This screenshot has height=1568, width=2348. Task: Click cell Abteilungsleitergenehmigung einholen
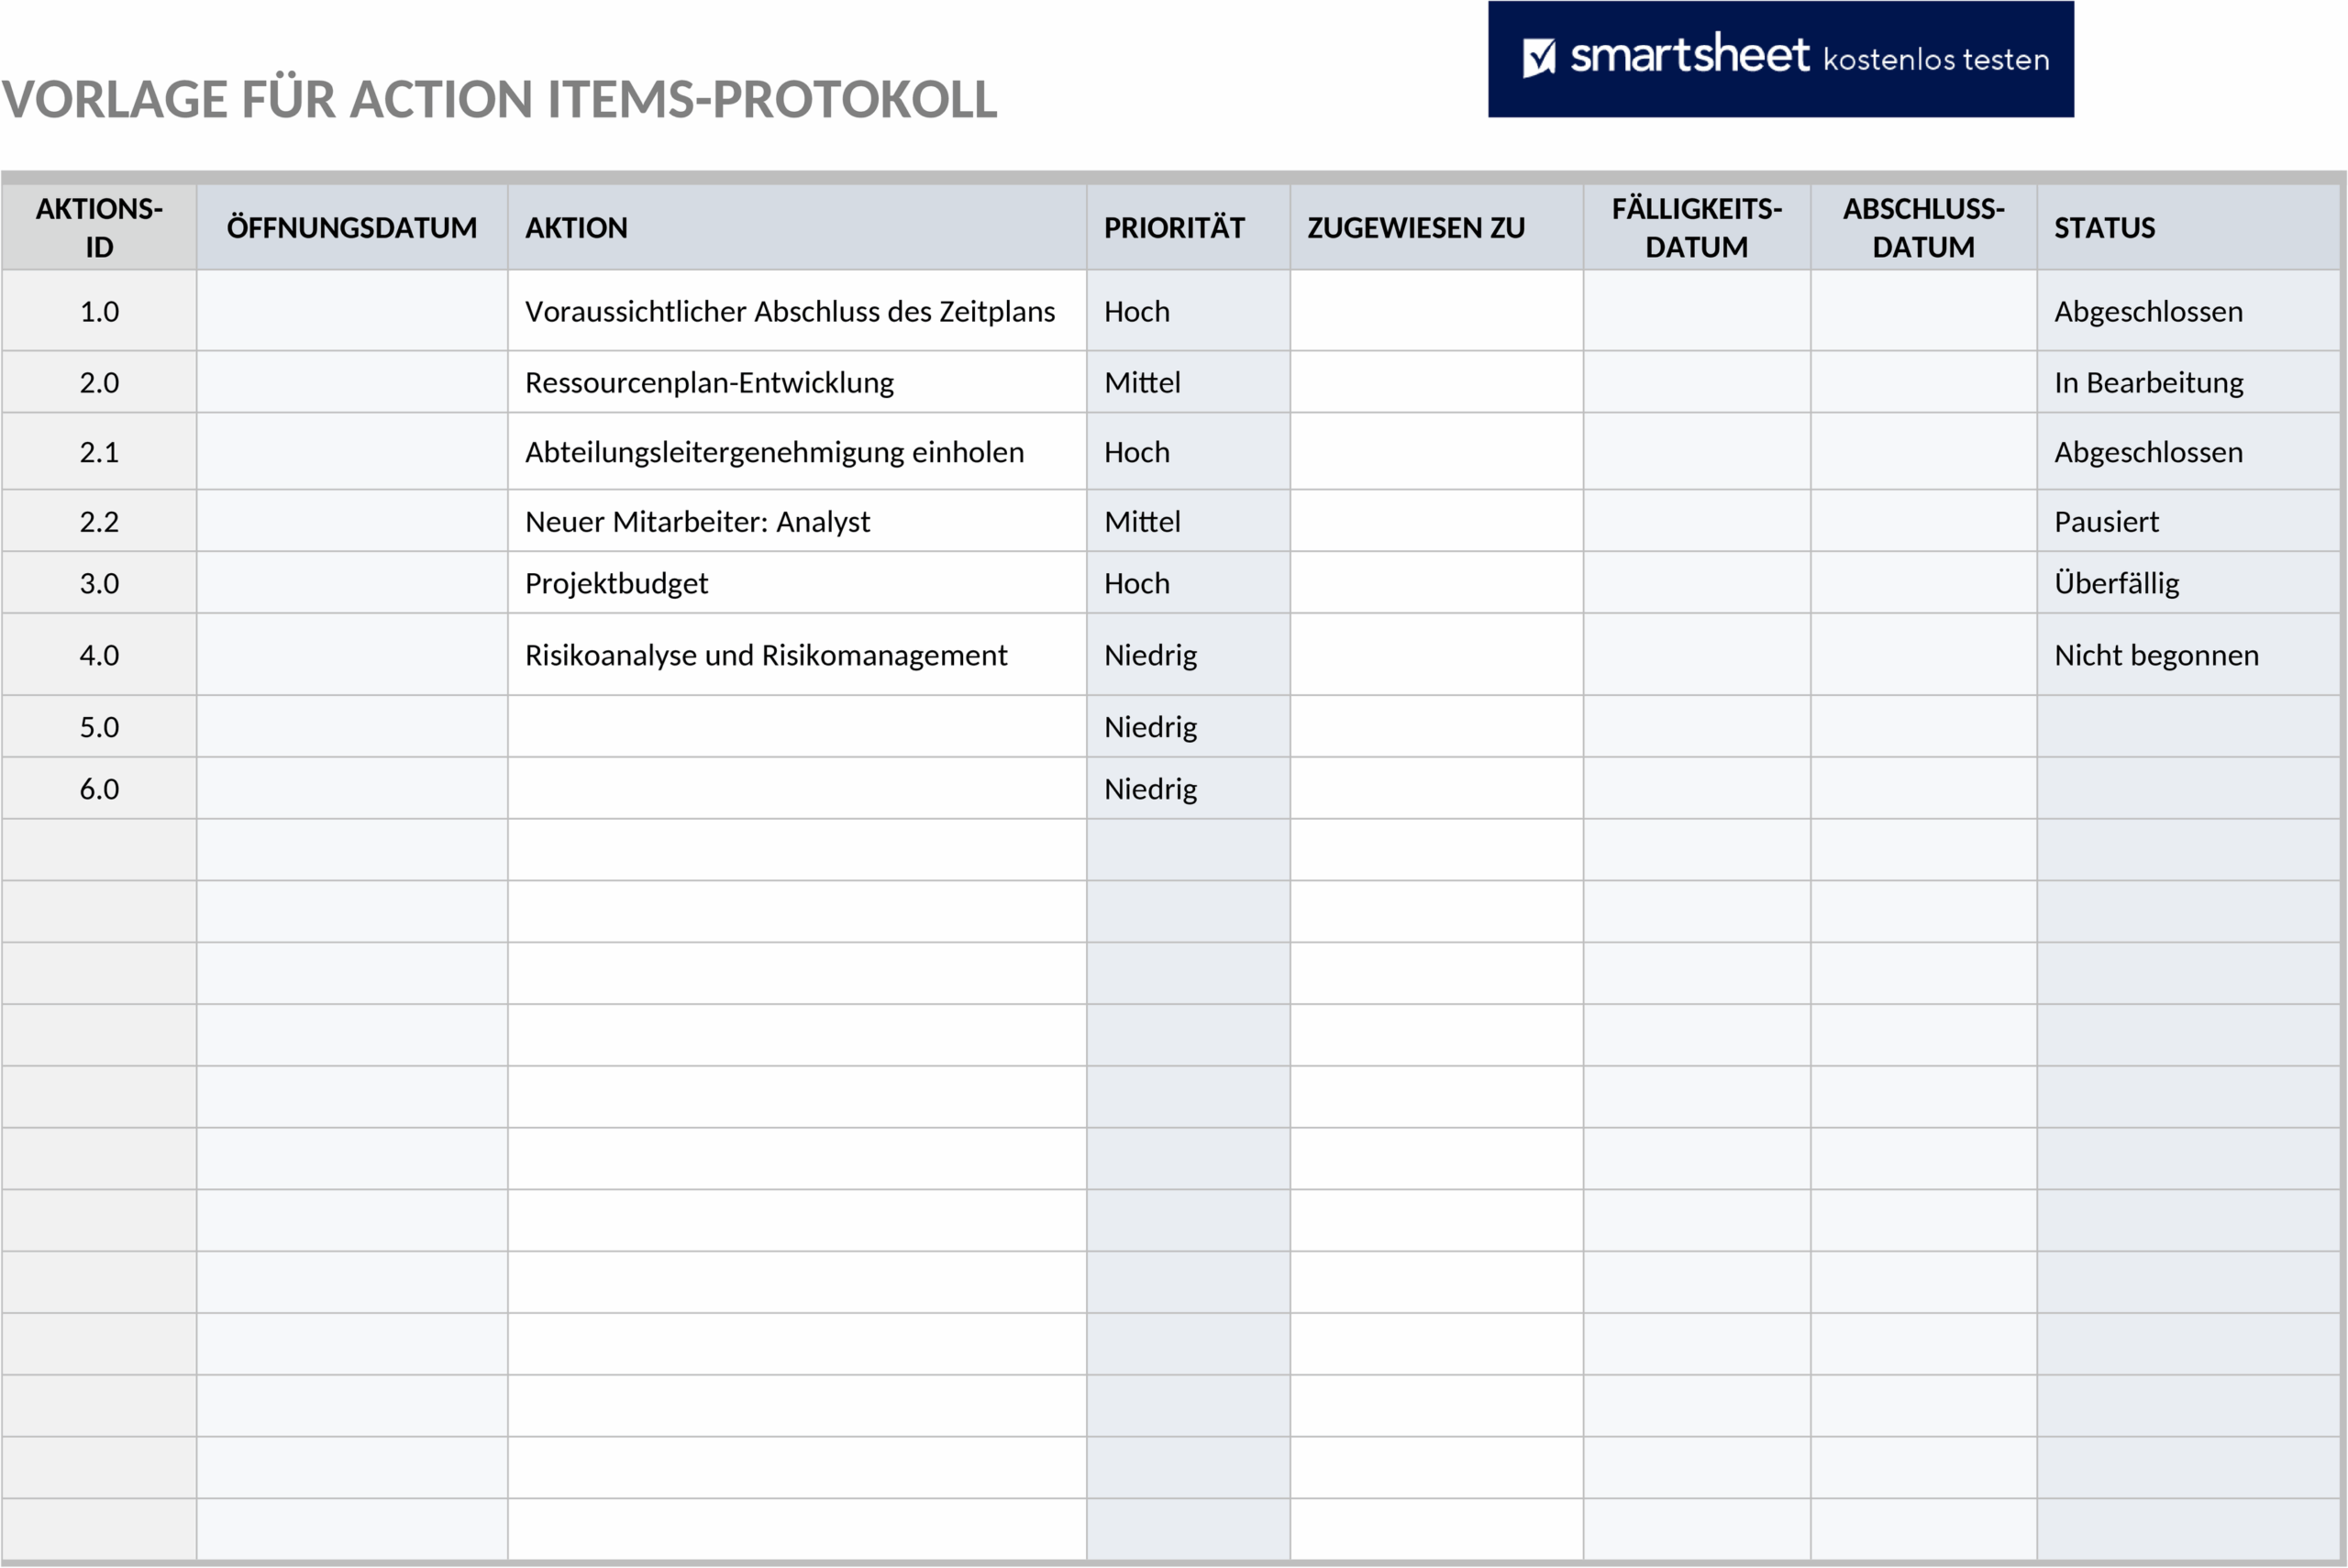tap(797, 452)
